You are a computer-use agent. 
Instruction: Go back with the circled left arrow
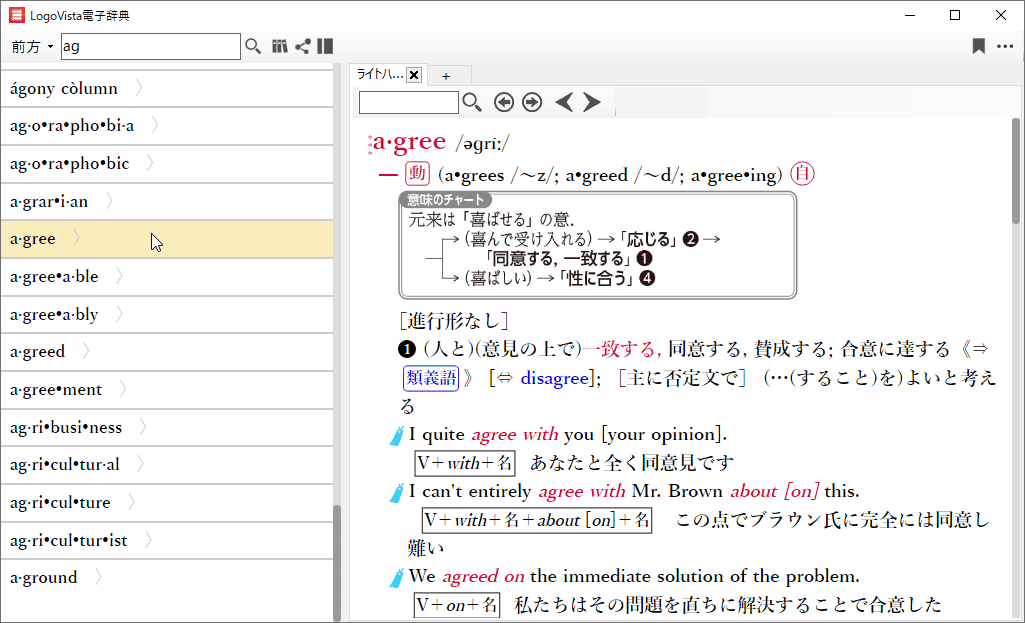[x=504, y=102]
